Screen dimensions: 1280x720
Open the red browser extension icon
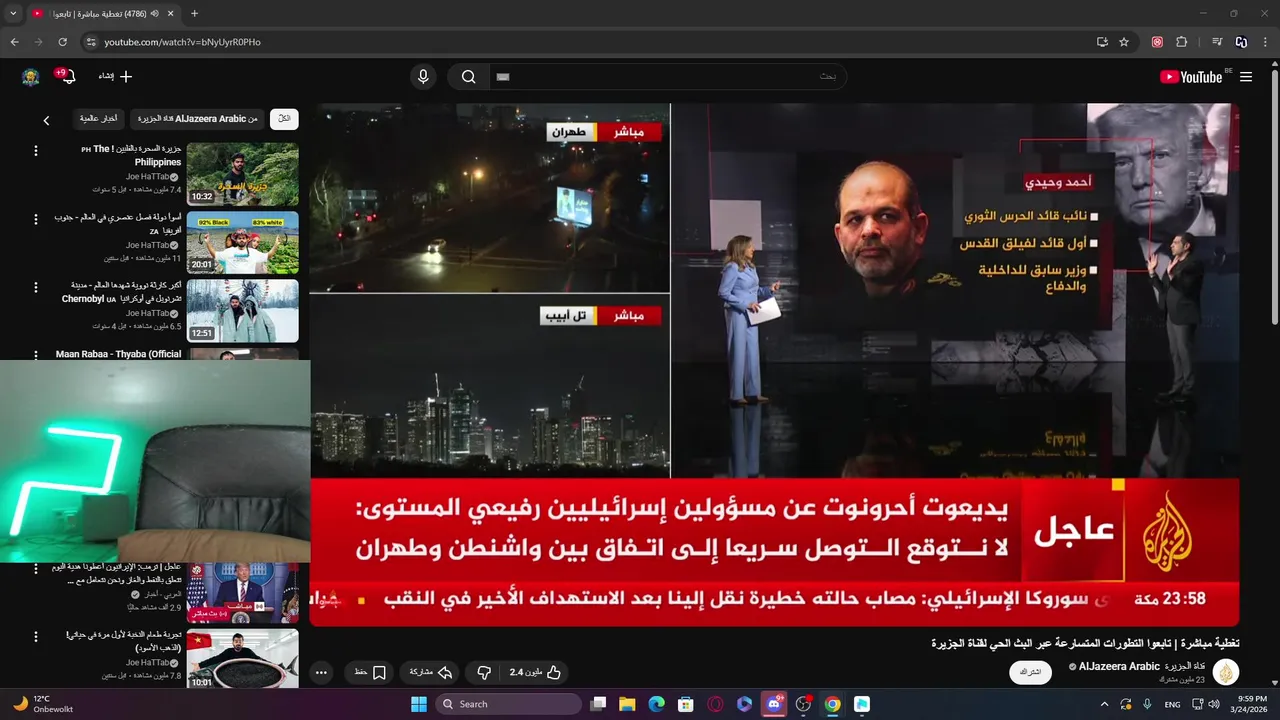[x=1157, y=42]
